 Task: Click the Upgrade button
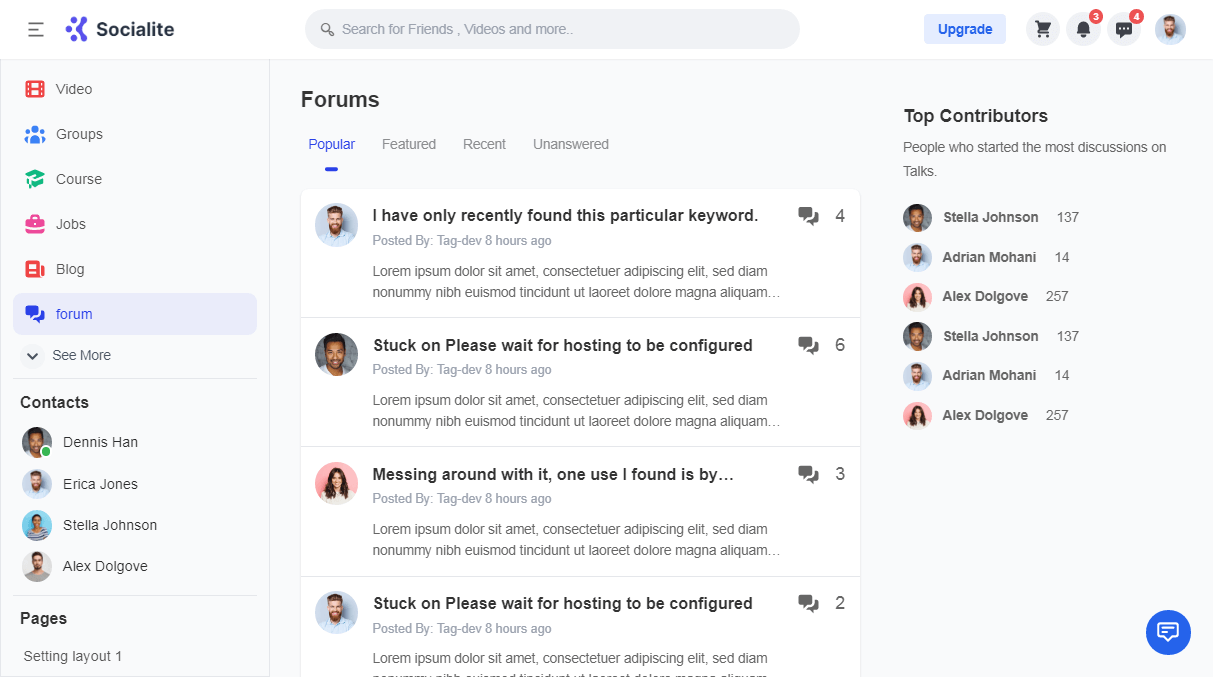(965, 29)
